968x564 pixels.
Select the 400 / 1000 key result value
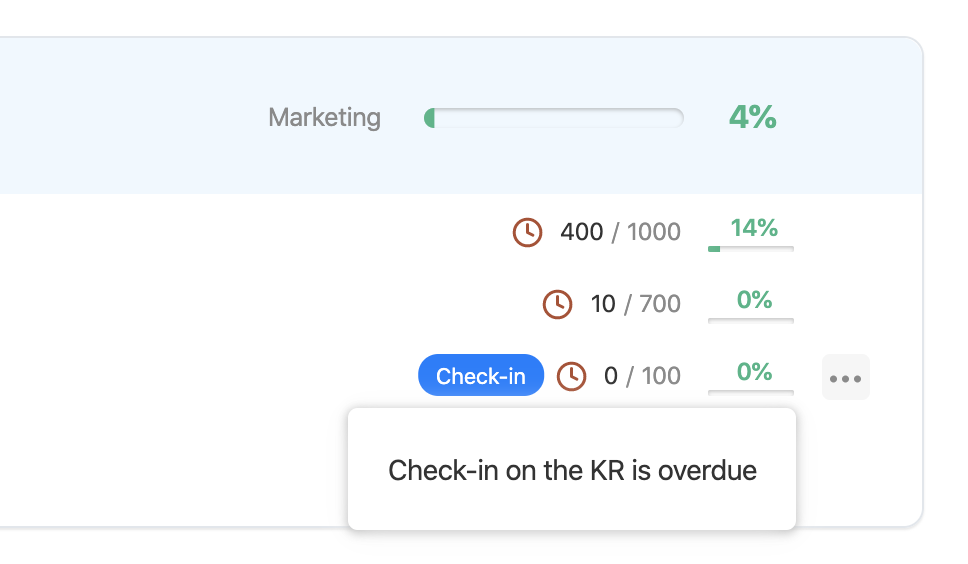click(x=620, y=232)
